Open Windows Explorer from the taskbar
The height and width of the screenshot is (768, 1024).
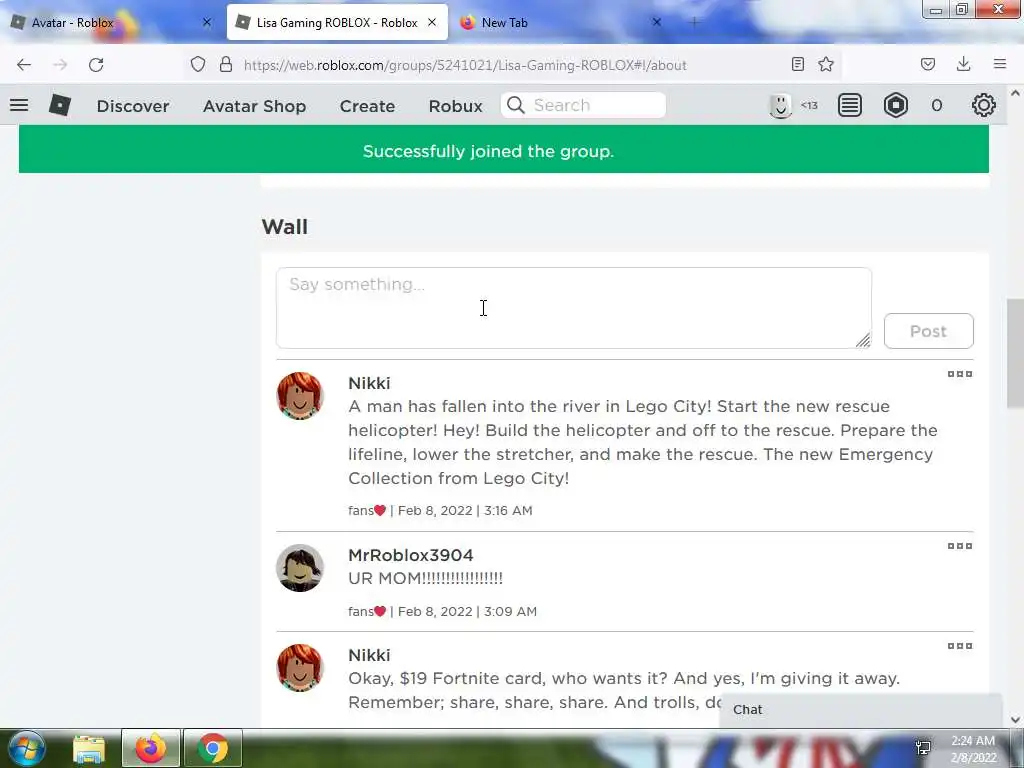[x=89, y=748]
